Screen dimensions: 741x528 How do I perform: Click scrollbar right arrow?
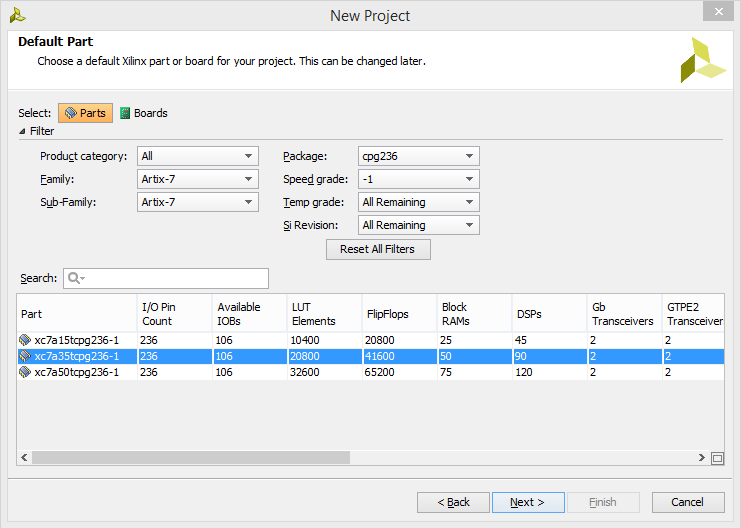[x=702, y=458]
